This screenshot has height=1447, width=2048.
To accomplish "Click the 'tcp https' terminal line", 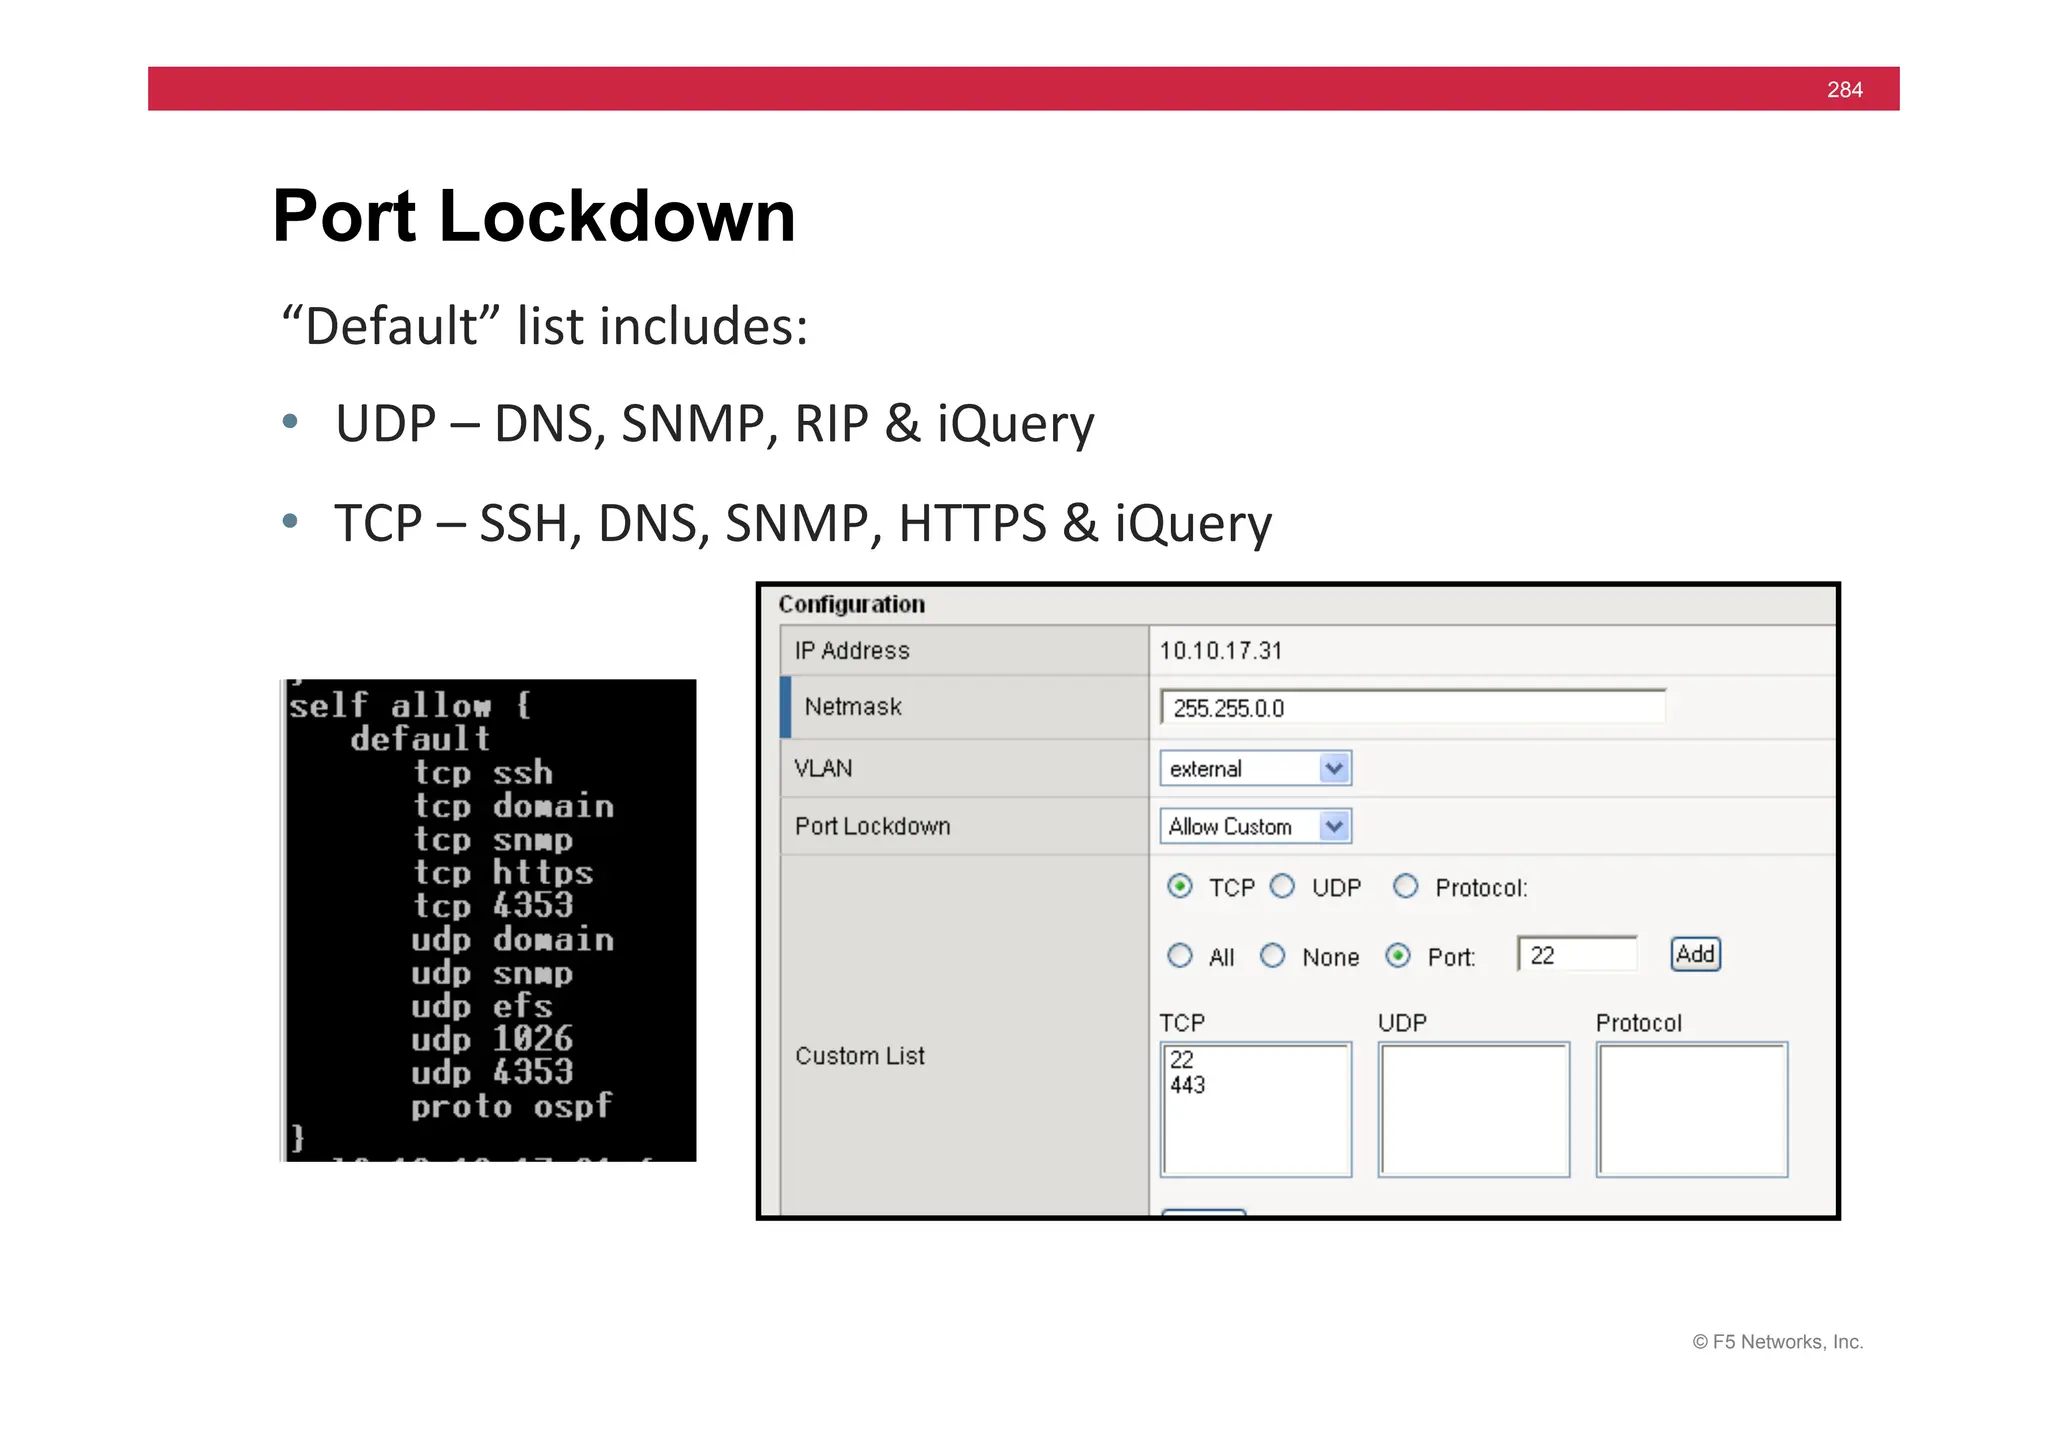I will pos(503,872).
